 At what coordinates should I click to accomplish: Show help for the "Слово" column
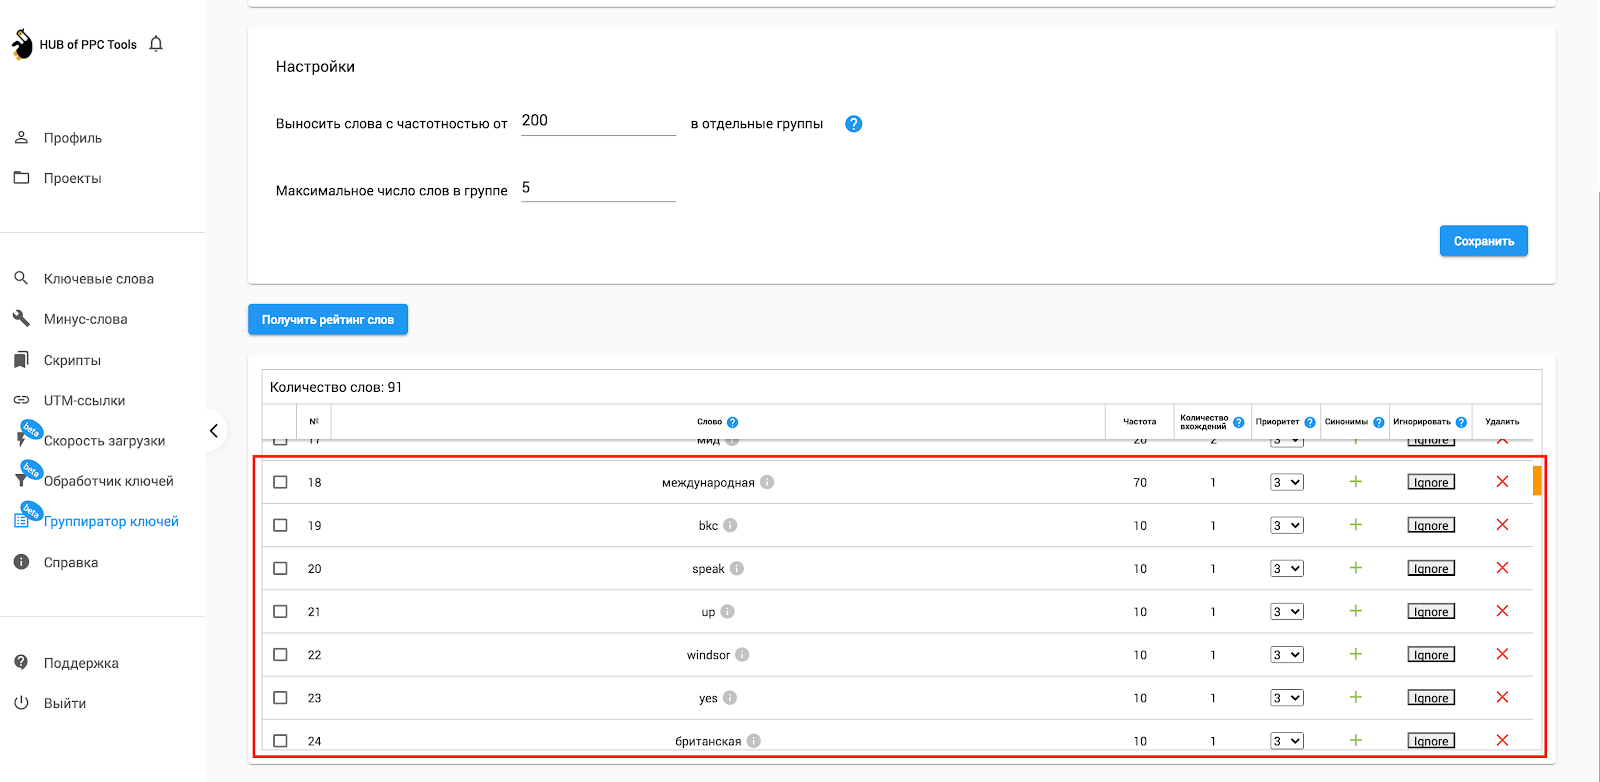732,422
